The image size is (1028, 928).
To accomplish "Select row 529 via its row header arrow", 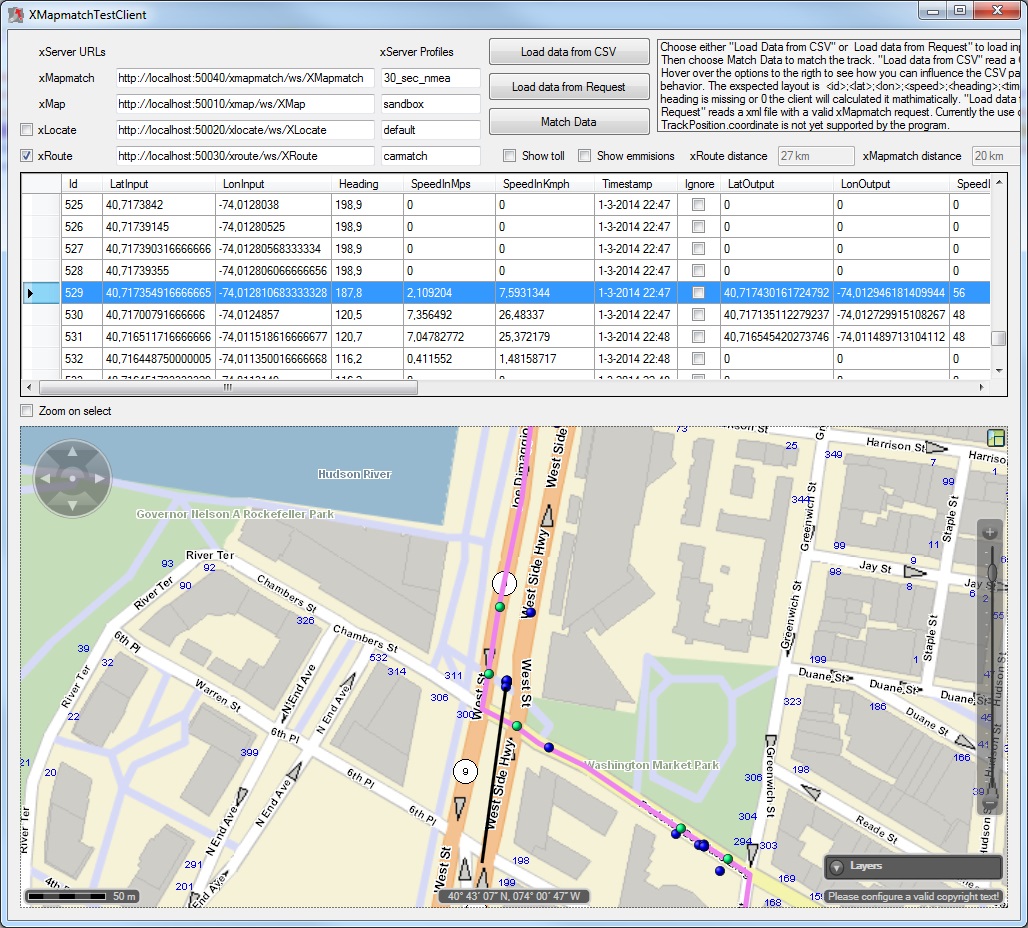I will pos(30,293).
